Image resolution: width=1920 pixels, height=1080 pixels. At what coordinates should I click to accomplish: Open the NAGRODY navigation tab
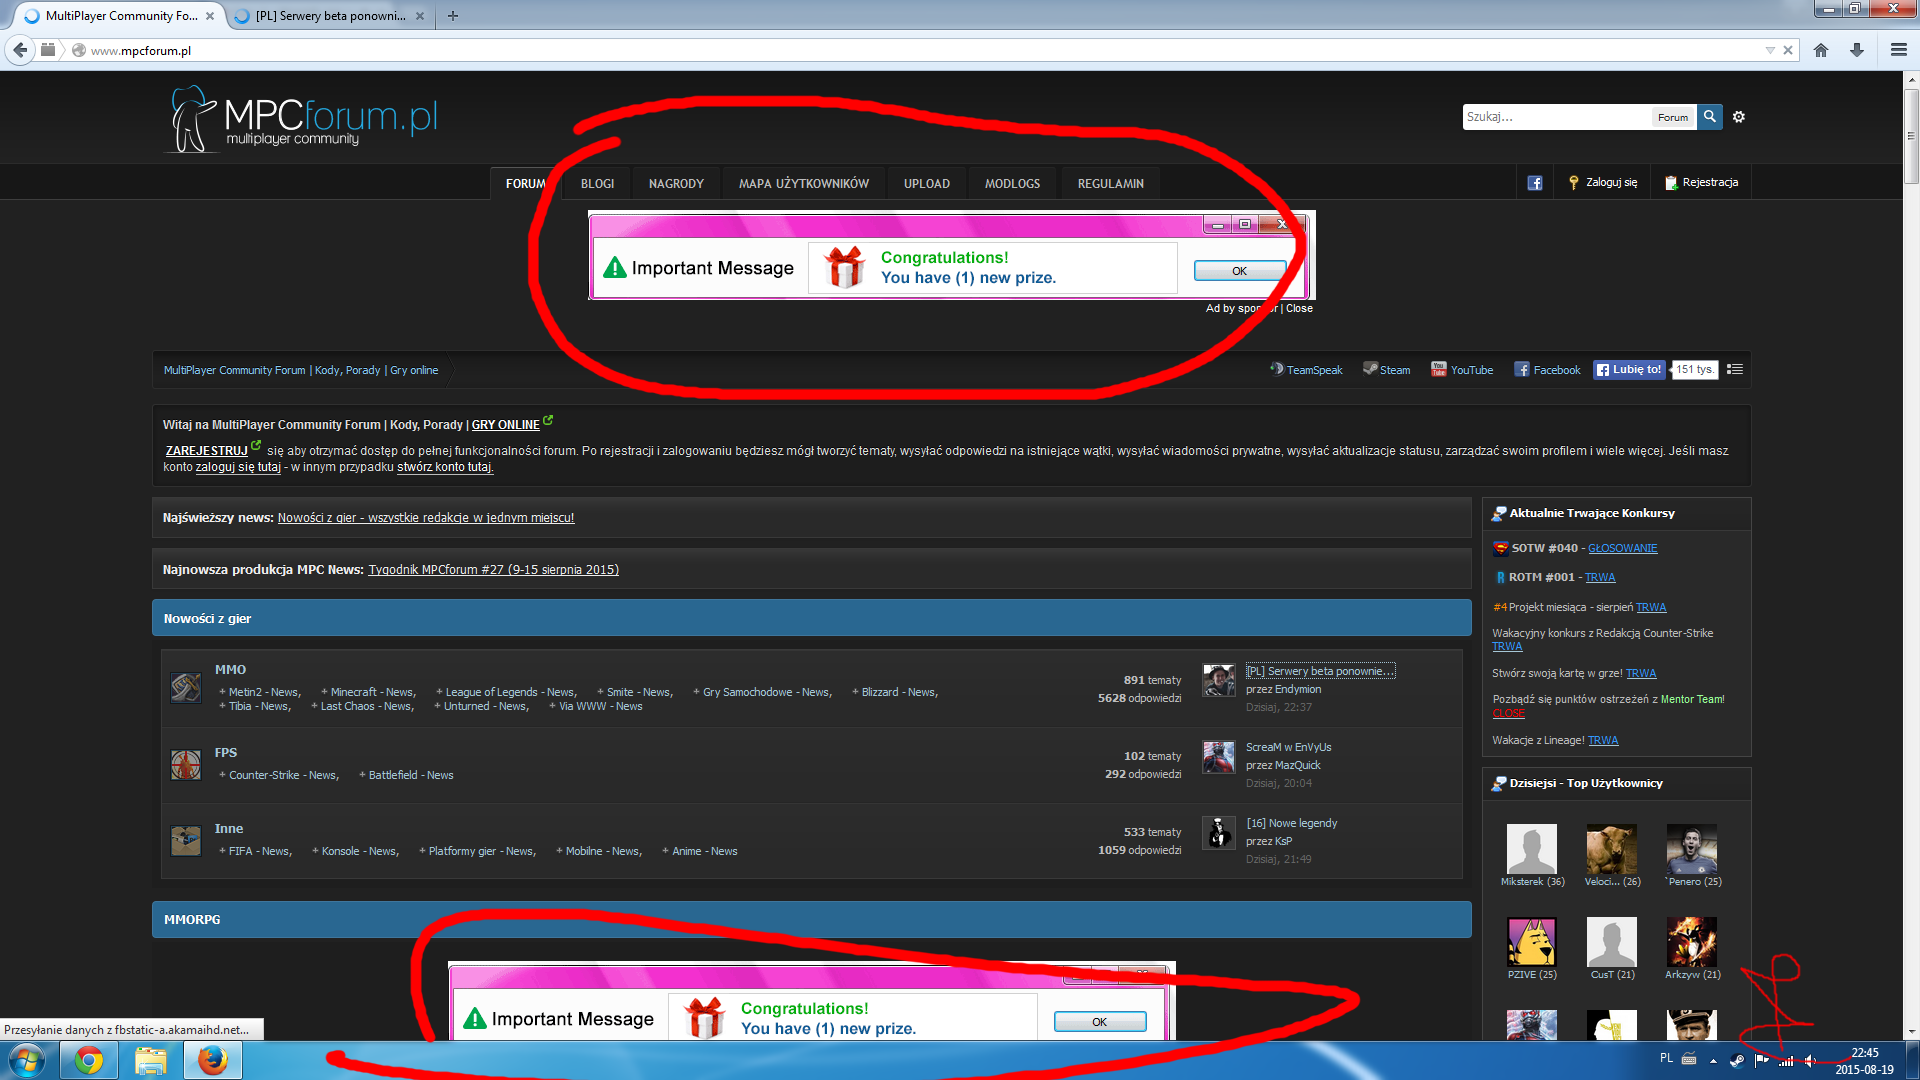click(x=676, y=184)
